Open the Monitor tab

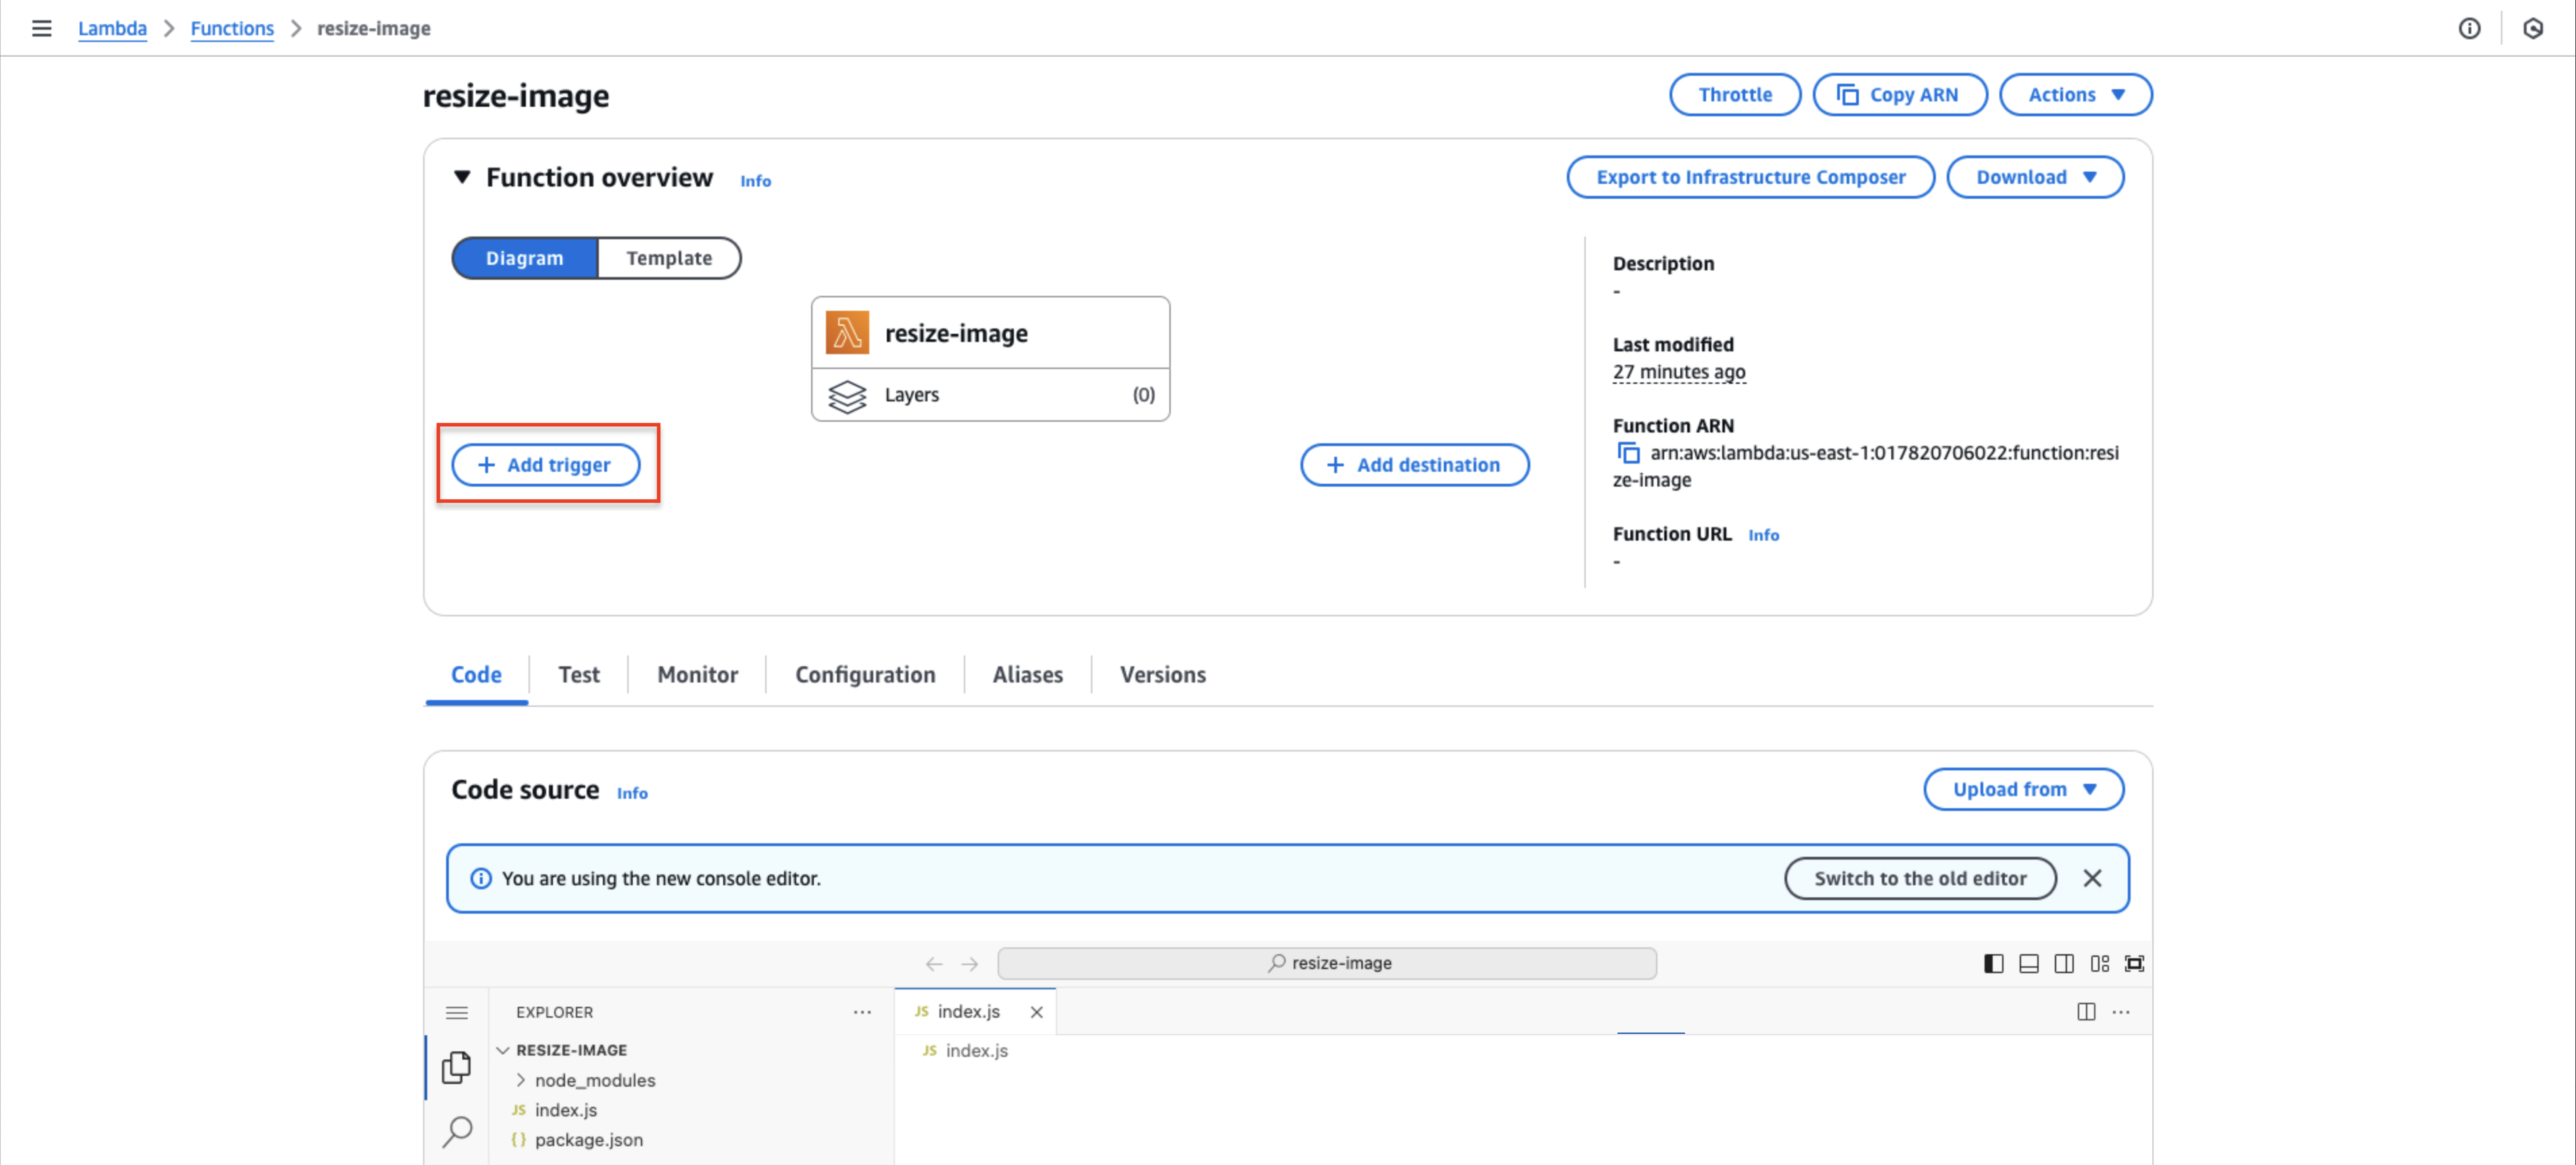click(697, 675)
